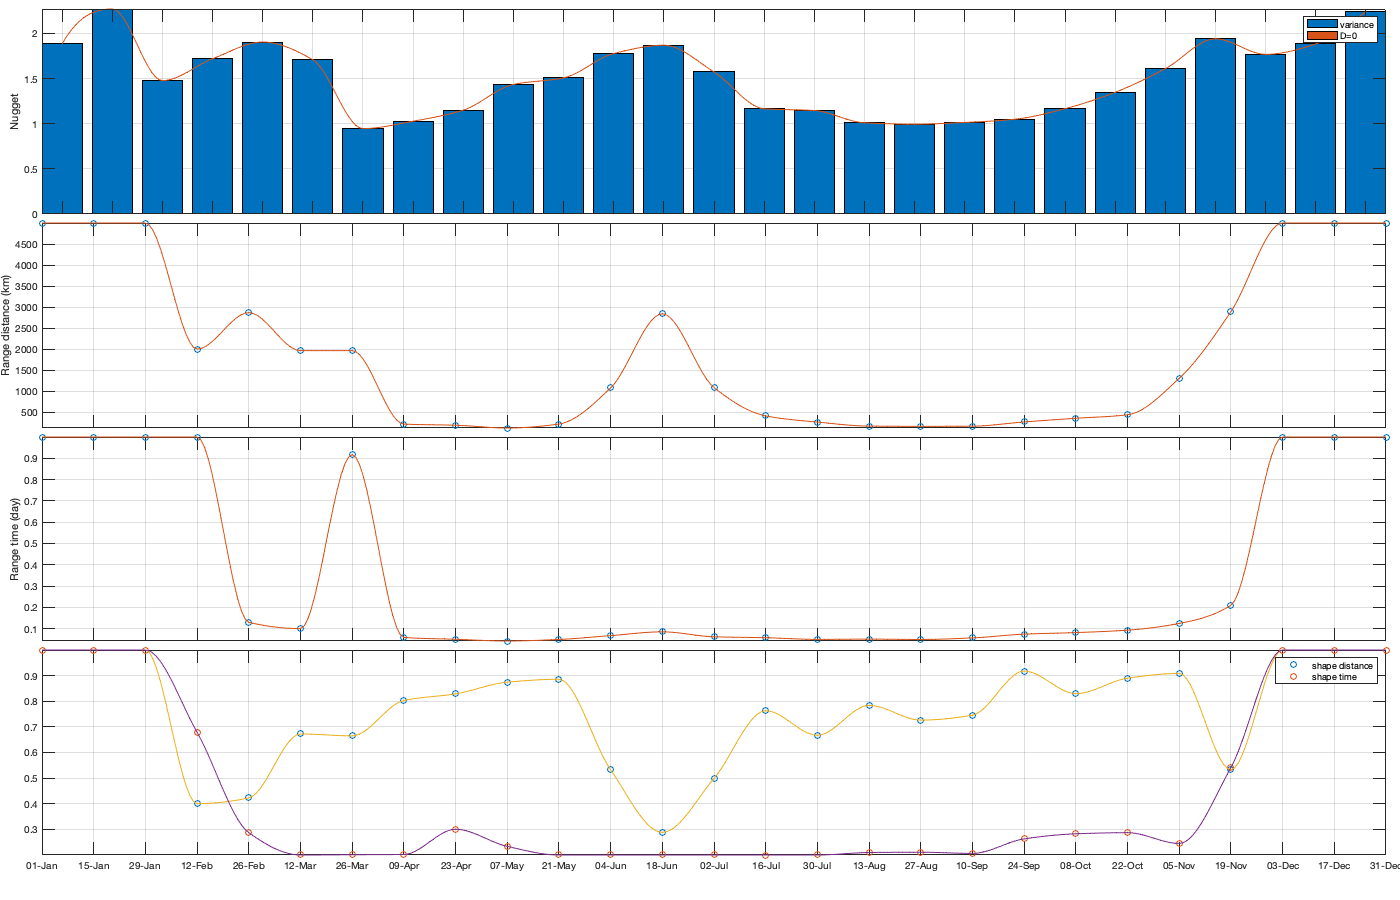Click the '04-Jun' x-axis tick label

[611, 866]
